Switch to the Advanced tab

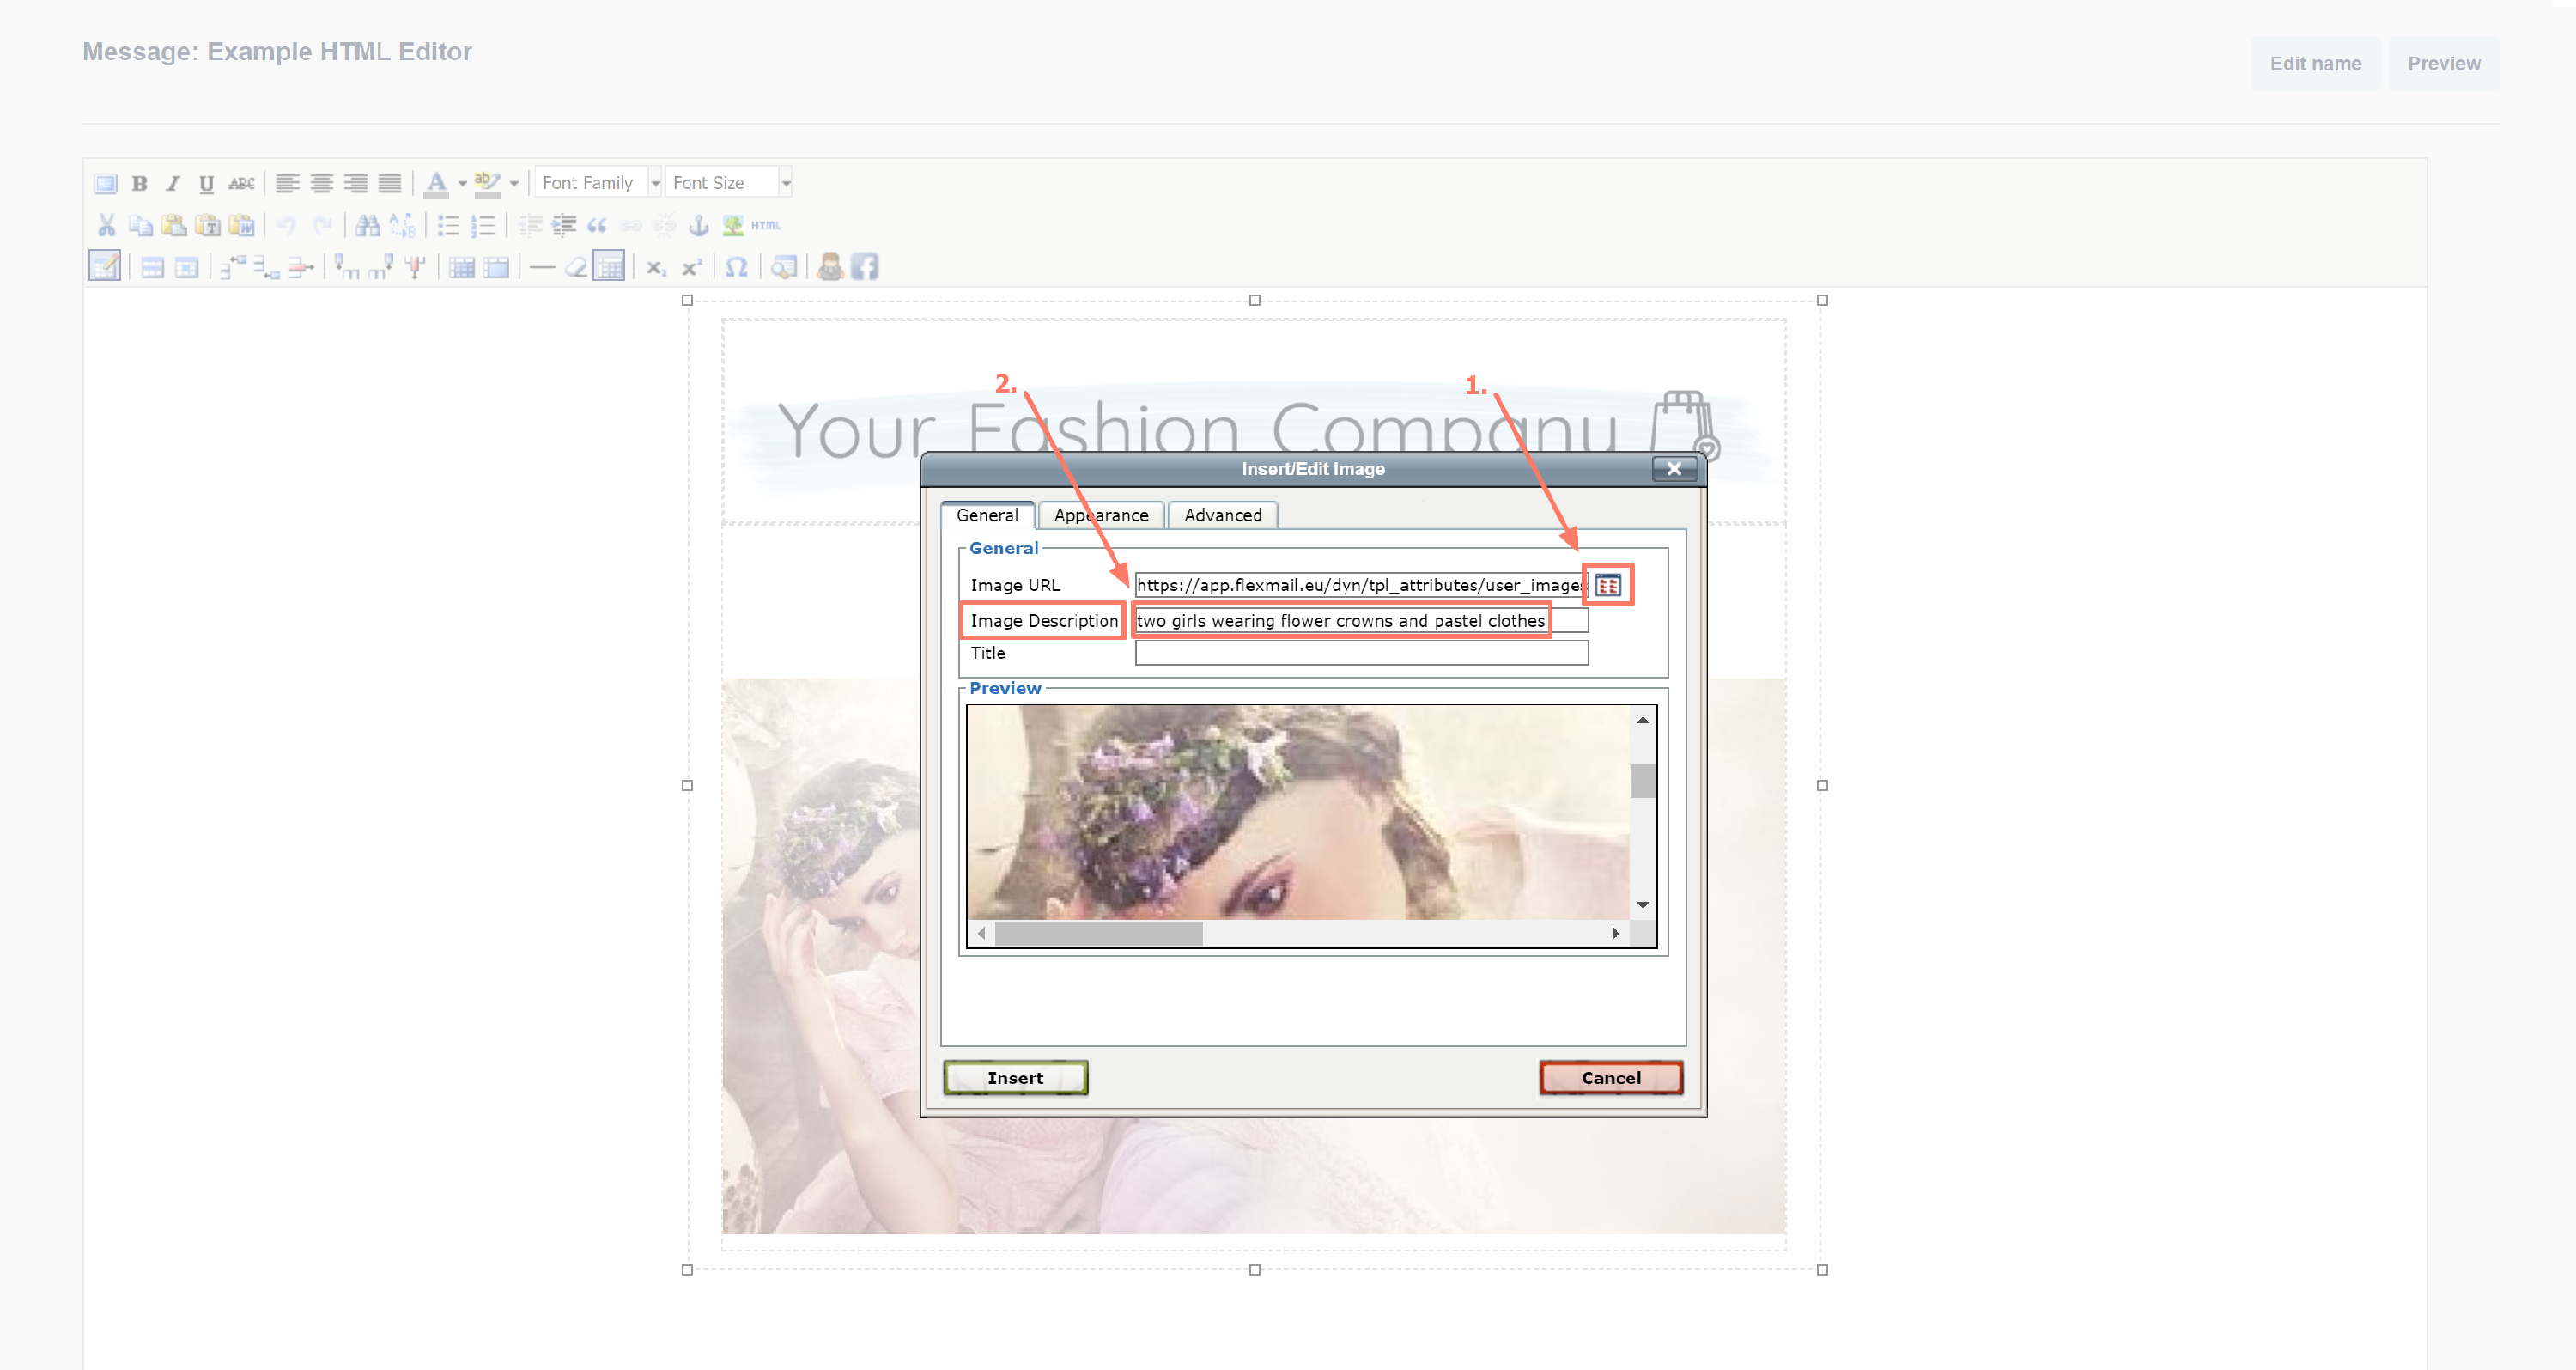pyautogui.click(x=1222, y=515)
